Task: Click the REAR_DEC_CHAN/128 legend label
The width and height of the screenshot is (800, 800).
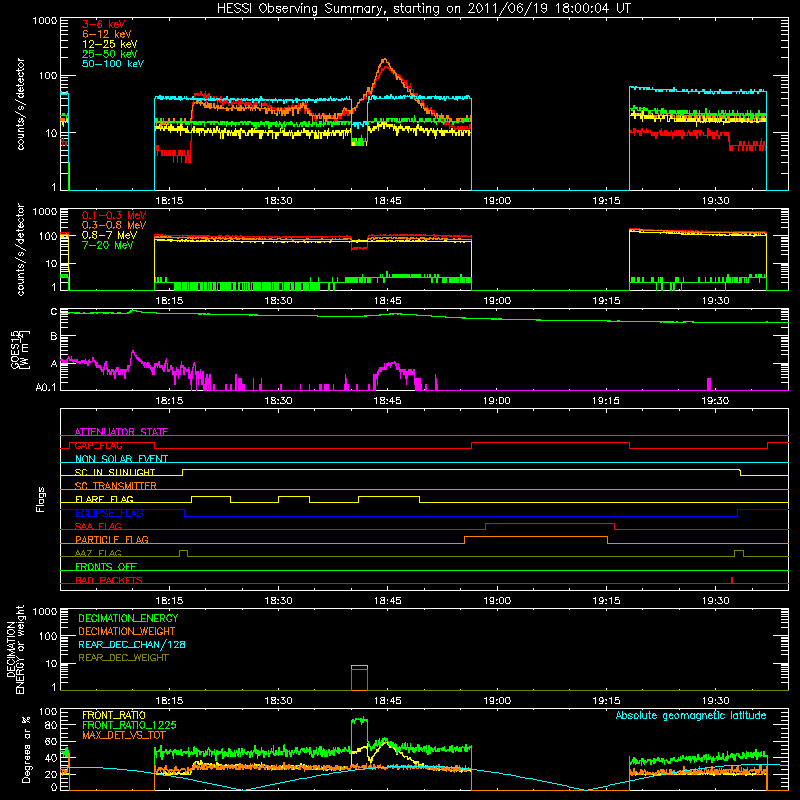Action: click(132, 645)
